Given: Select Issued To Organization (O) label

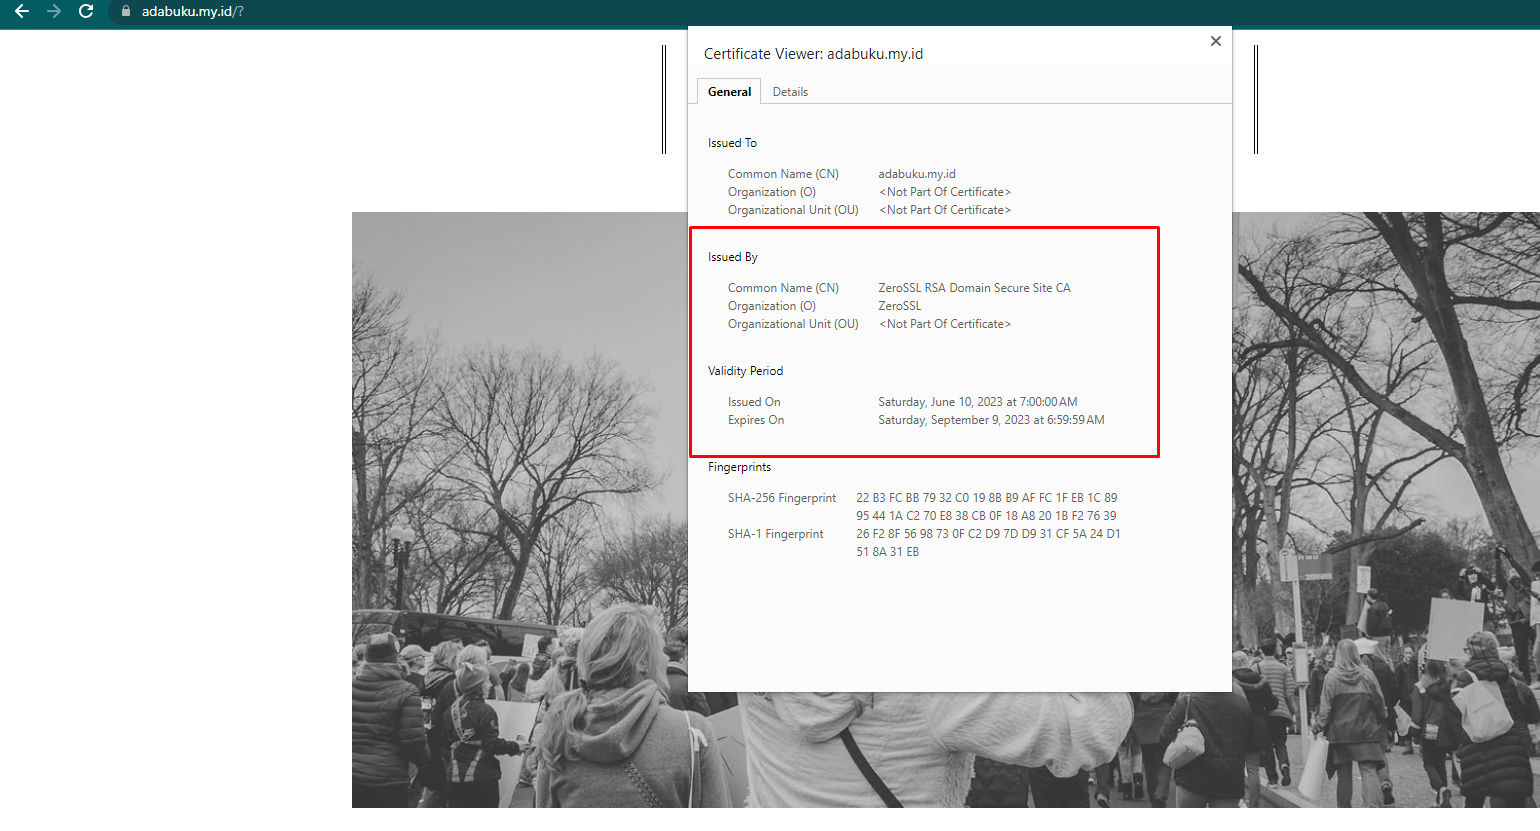Looking at the screenshot, I should 772,192.
